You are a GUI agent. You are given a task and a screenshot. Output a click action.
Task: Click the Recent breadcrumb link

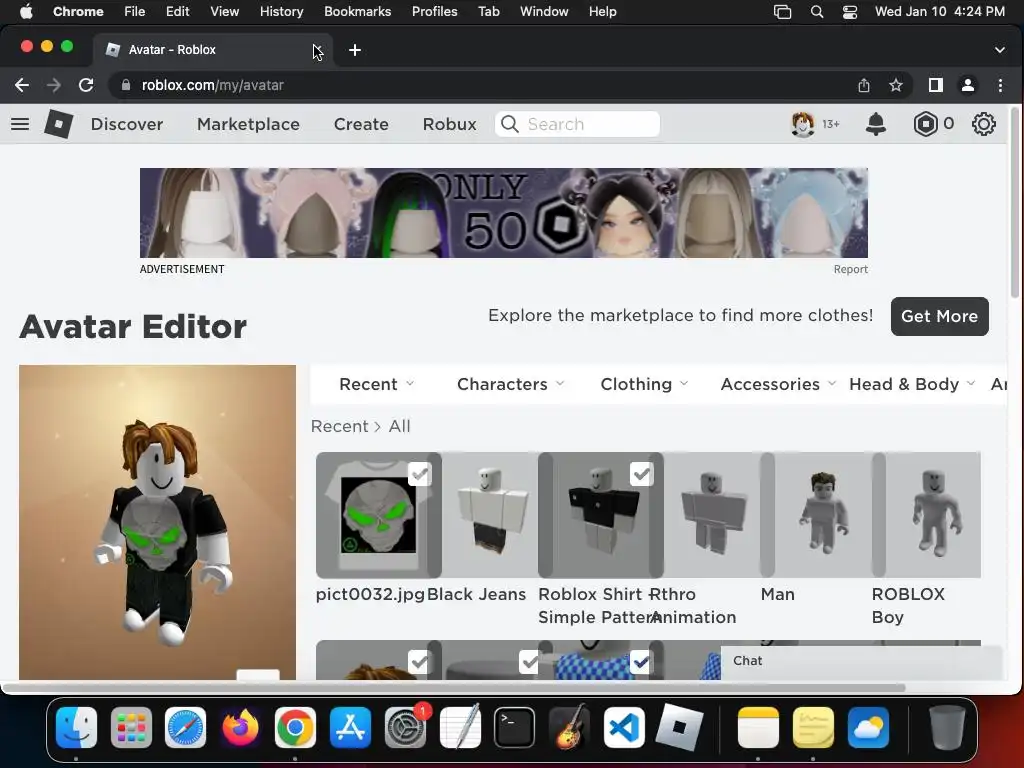pyautogui.click(x=340, y=426)
